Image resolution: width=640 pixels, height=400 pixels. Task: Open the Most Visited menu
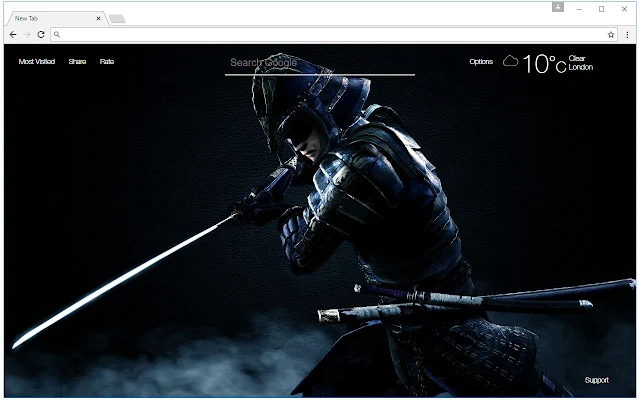[37, 62]
